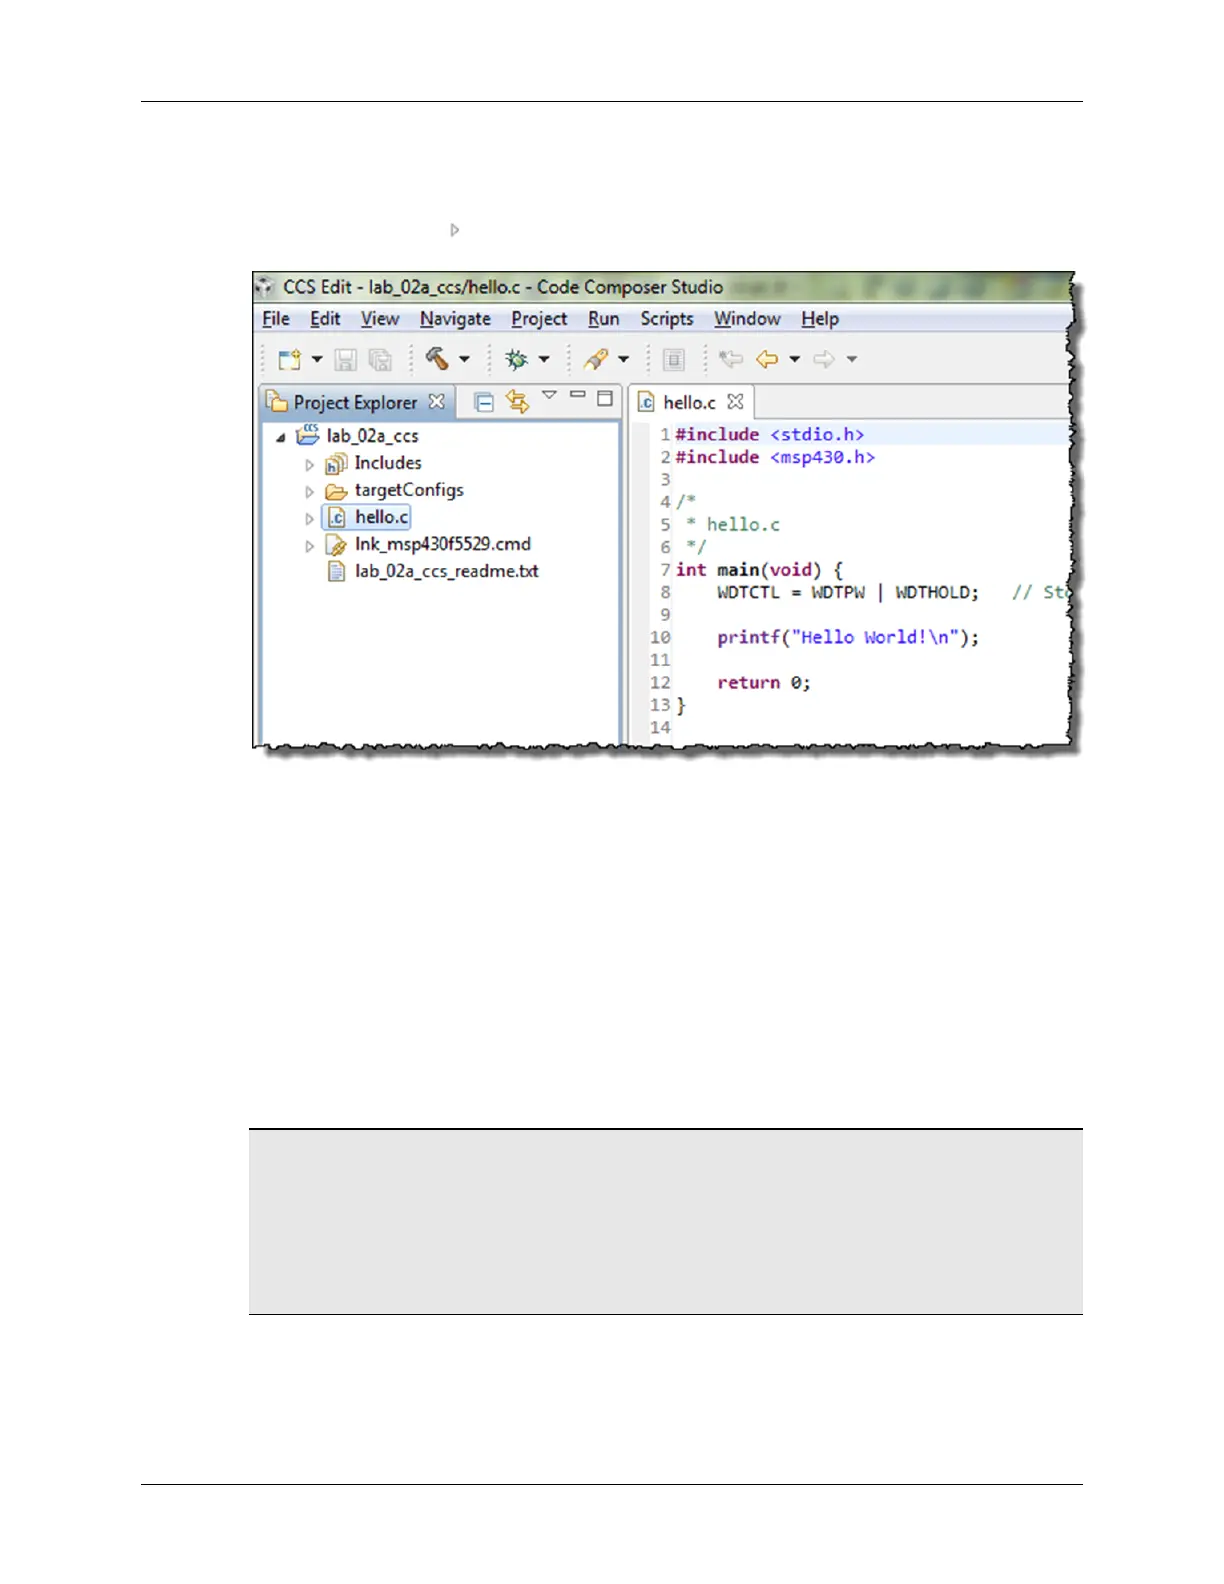
Task: Click the printf("Hello World!\n") line
Action: pyautogui.click(x=848, y=638)
